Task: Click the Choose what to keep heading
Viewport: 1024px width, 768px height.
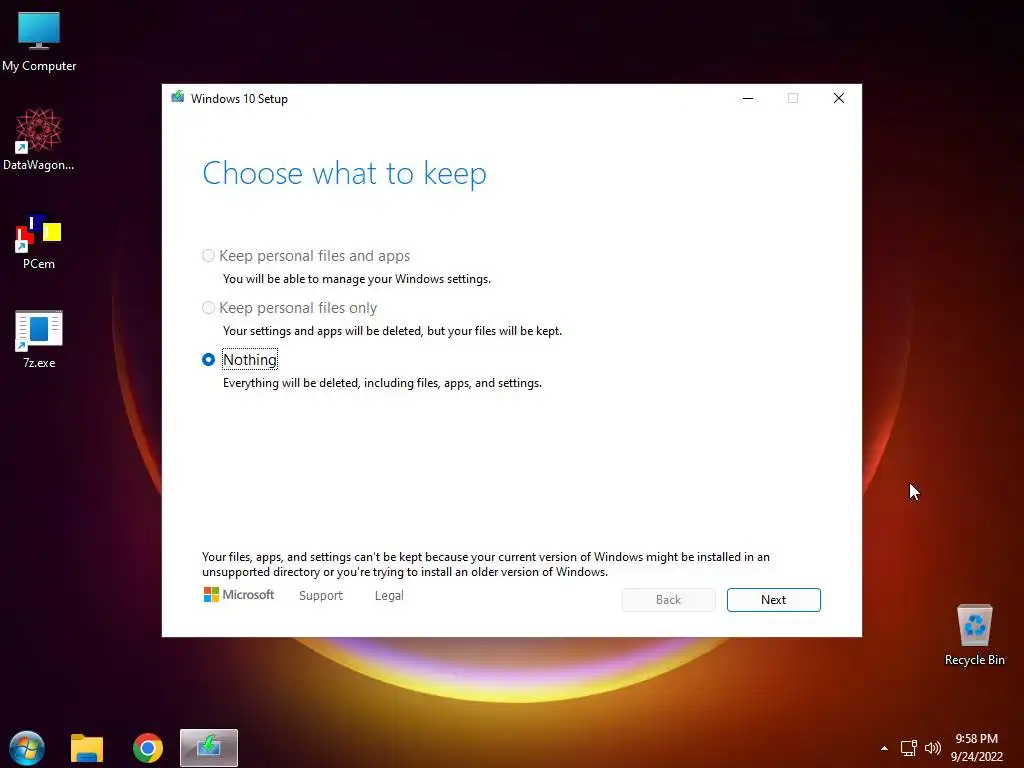Action: pyautogui.click(x=344, y=174)
